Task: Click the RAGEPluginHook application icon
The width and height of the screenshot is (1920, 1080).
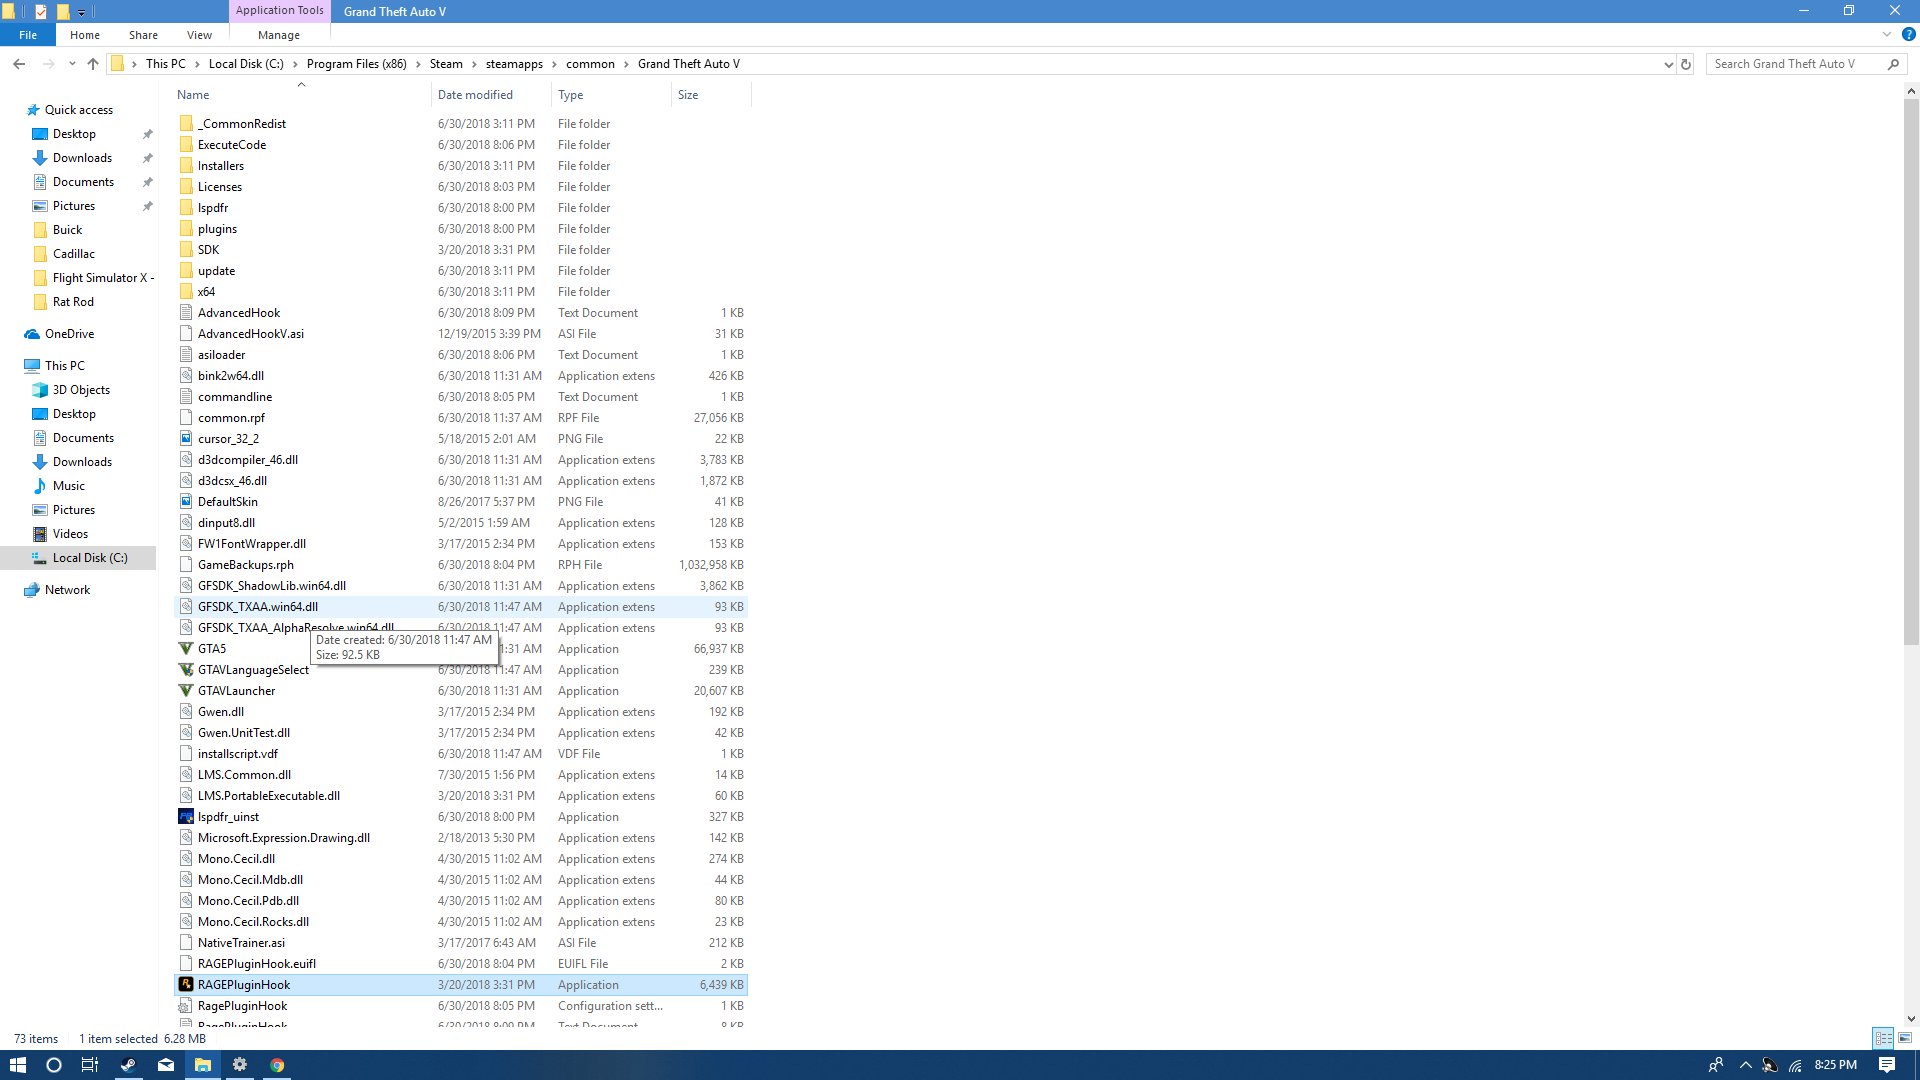Action: coord(186,985)
